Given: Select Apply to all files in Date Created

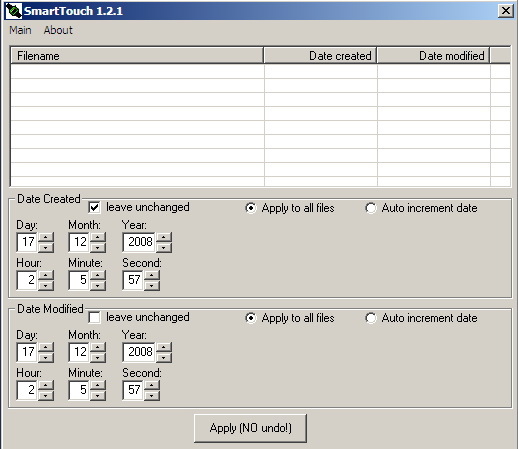Looking at the screenshot, I should click(x=251, y=208).
